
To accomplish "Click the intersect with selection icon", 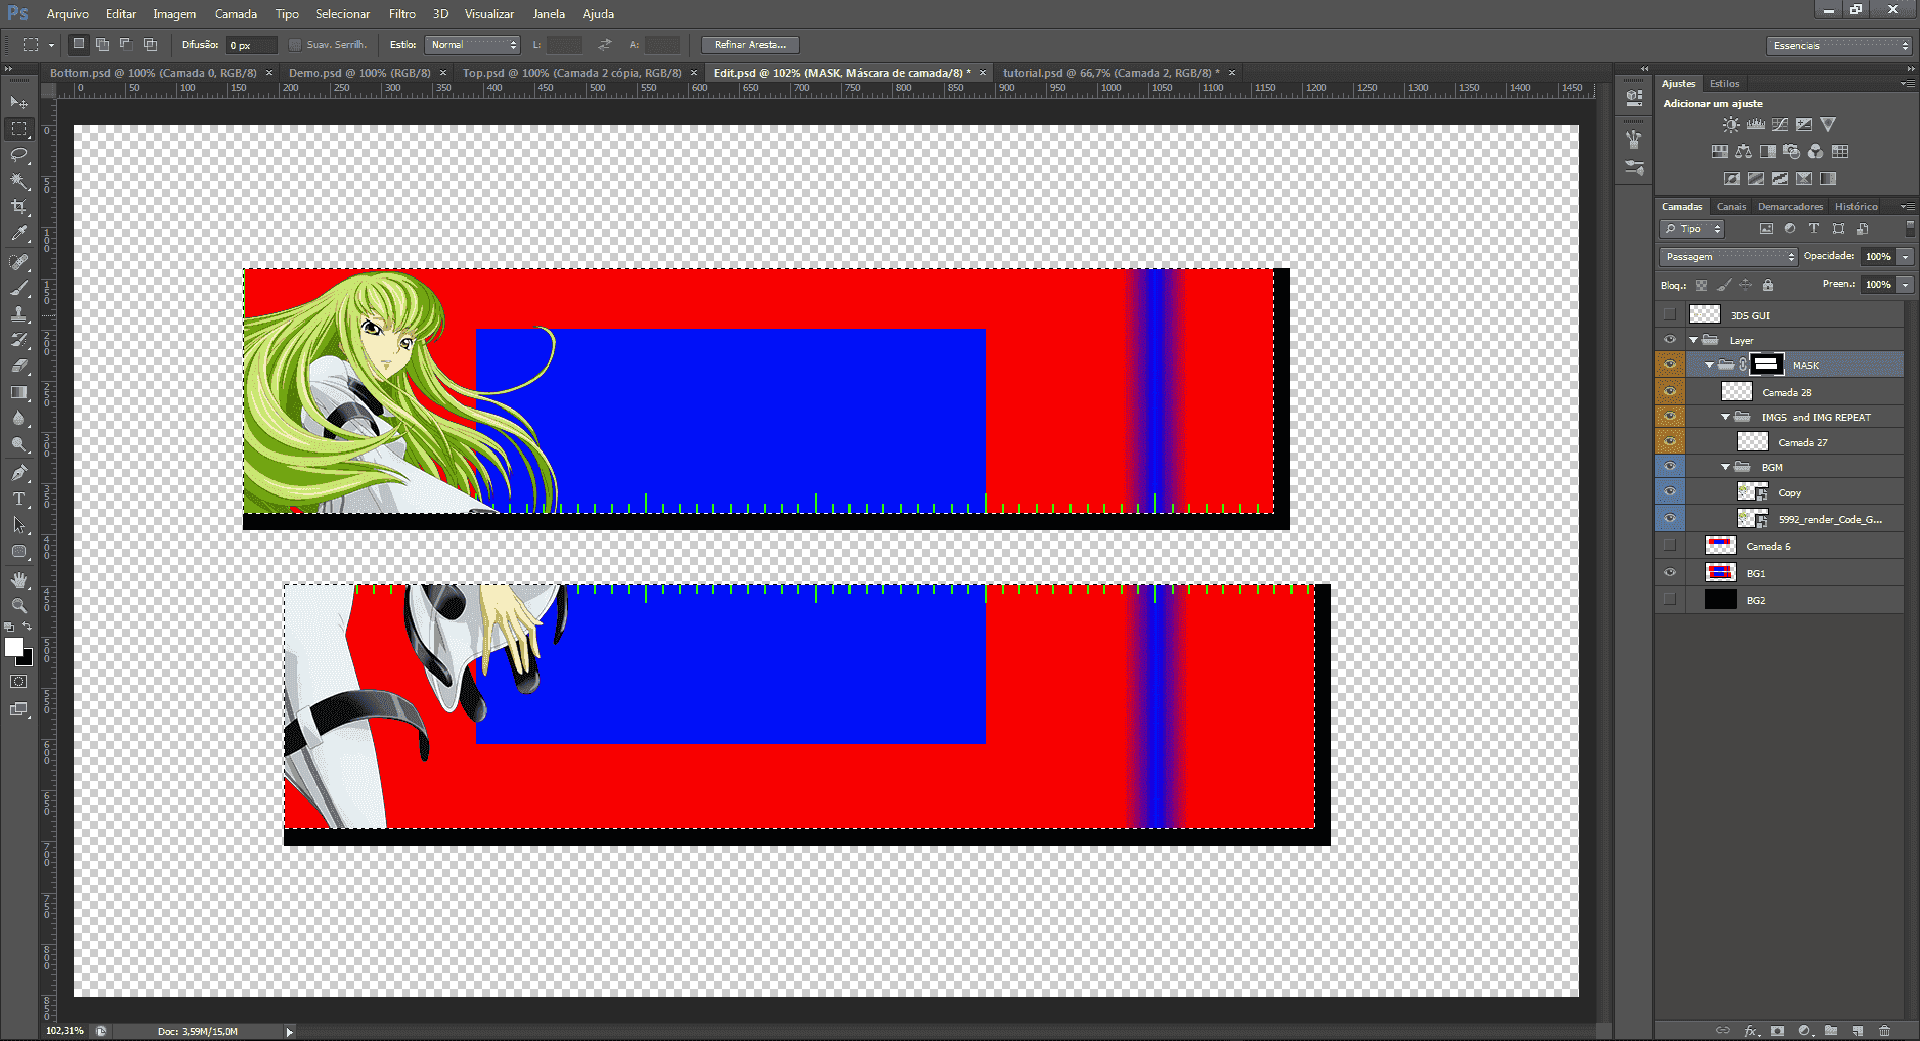I will pos(150,44).
